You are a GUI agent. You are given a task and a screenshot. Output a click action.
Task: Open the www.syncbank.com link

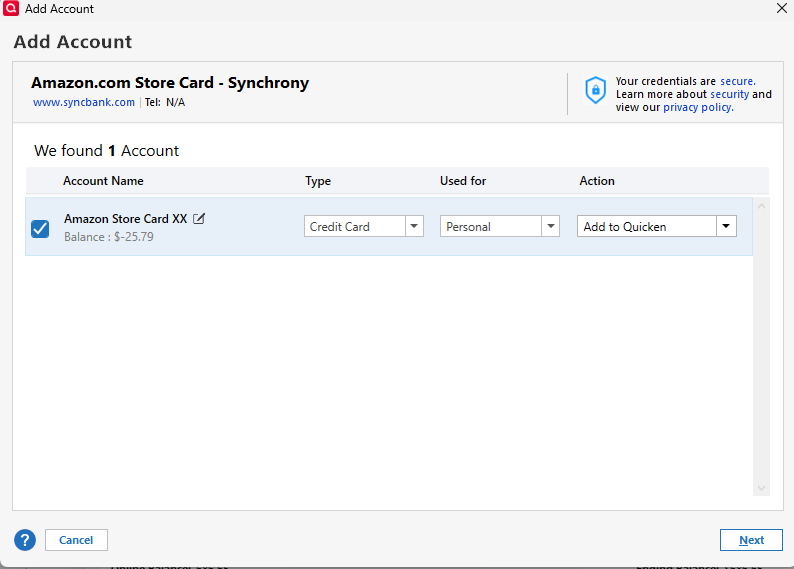tap(84, 102)
